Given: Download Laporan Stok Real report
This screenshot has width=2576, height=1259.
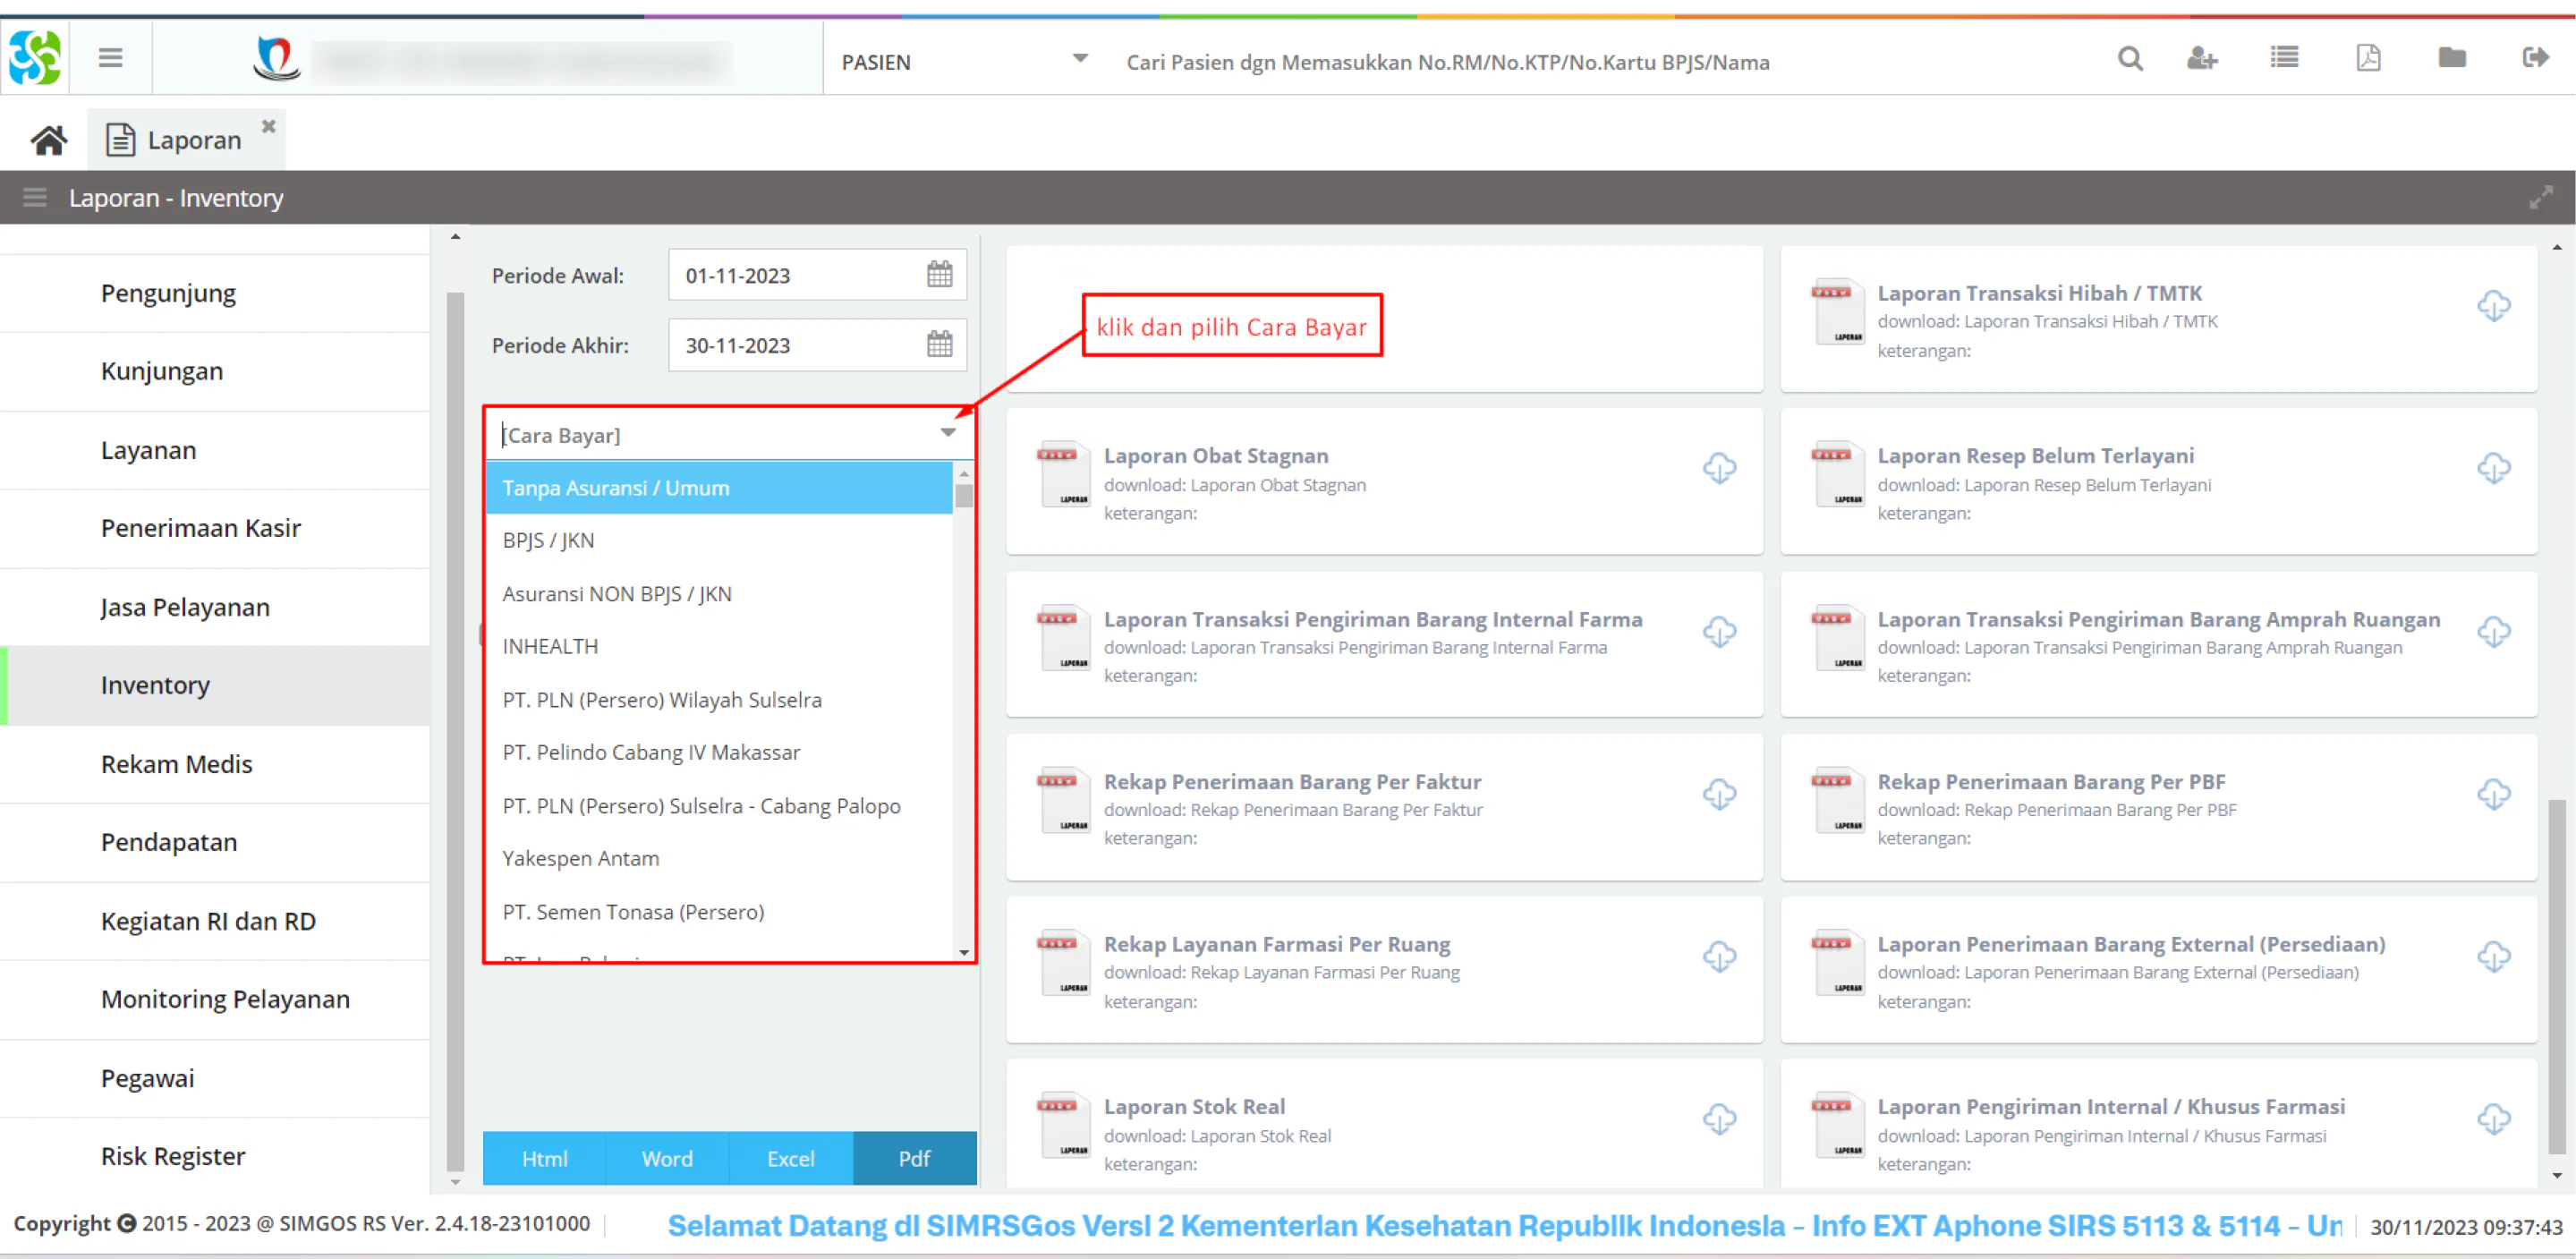Looking at the screenshot, I should pos(1719,1119).
